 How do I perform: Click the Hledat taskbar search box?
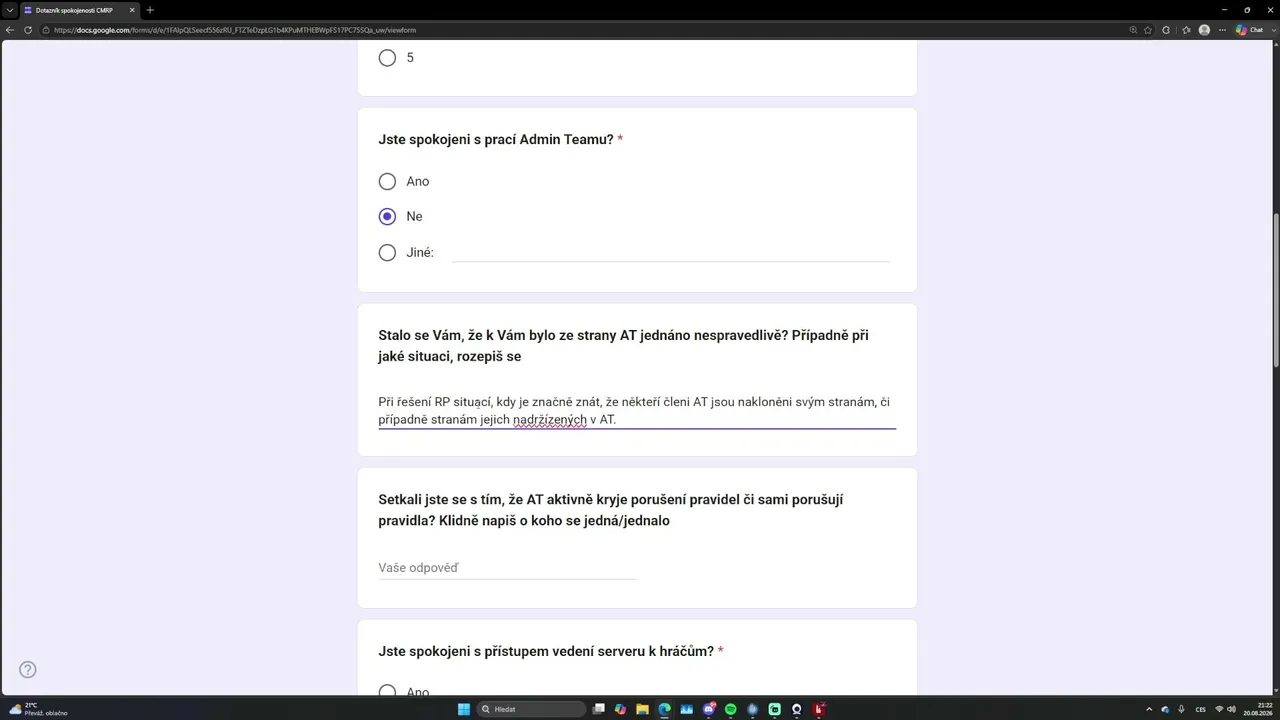click(532, 709)
